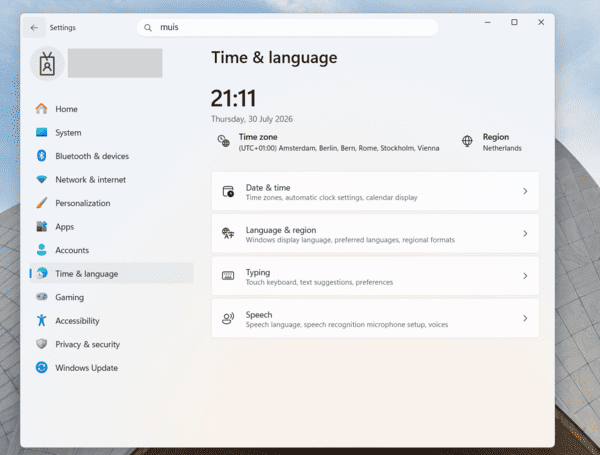Expand Speech chevron arrow
This screenshot has height=455, width=600.
click(525, 318)
